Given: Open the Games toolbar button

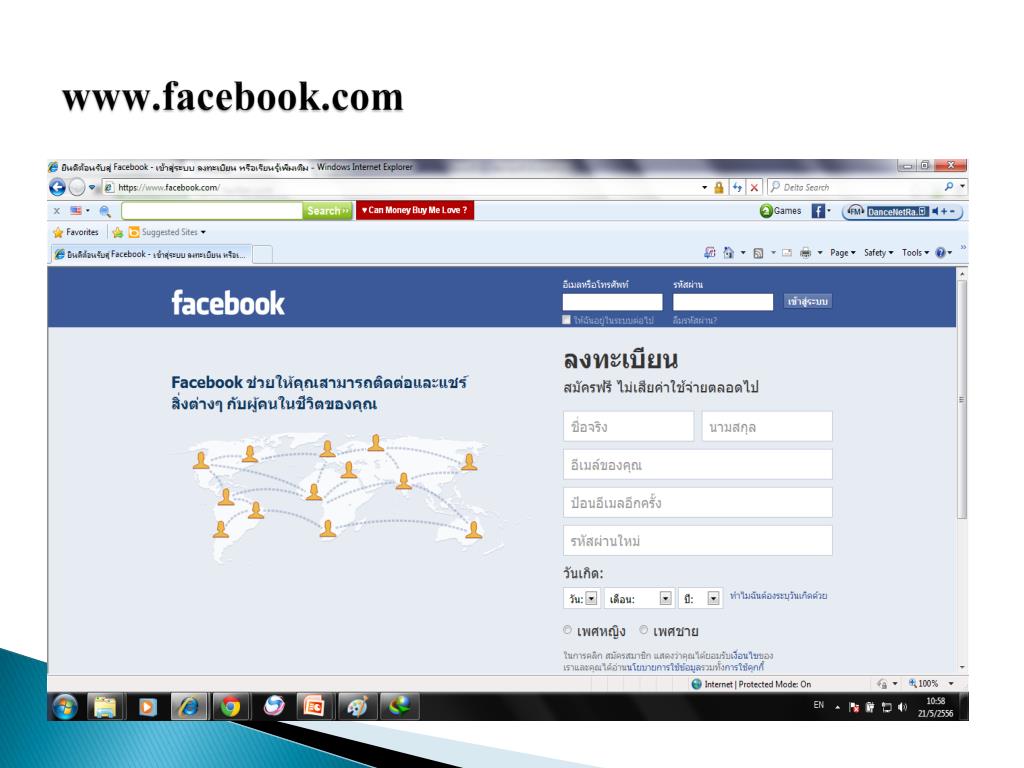Looking at the screenshot, I should [781, 211].
